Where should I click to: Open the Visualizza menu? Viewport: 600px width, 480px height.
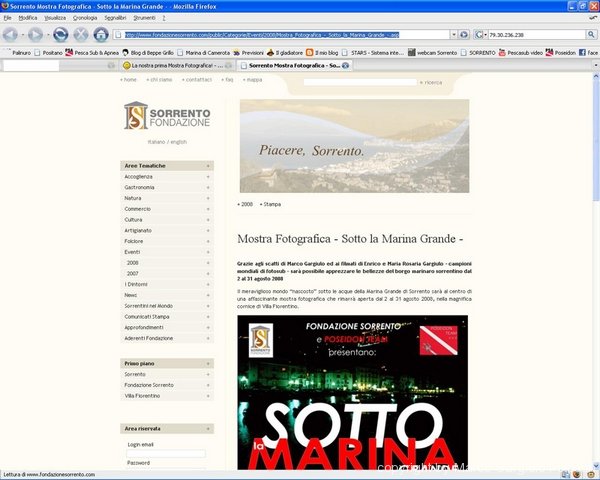click(55, 18)
